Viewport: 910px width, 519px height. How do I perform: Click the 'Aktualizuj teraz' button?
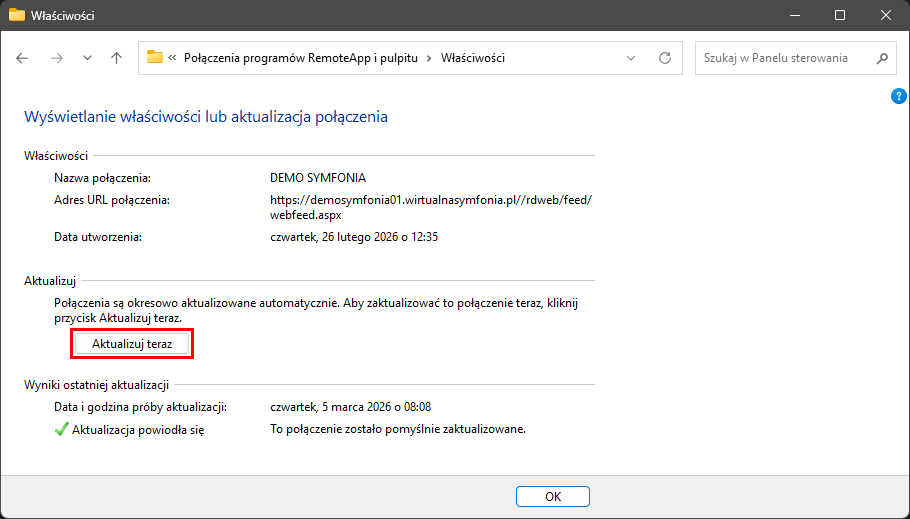pyautogui.click(x=132, y=344)
